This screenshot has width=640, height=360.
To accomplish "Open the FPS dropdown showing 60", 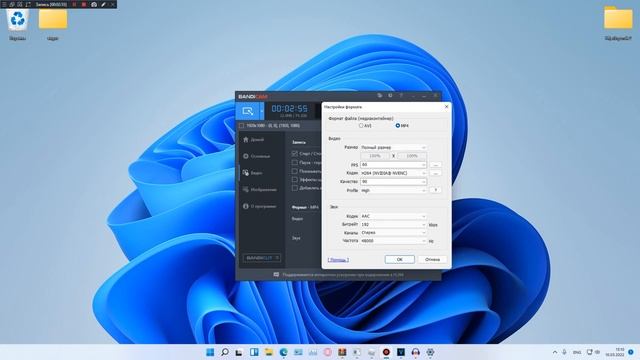I will [393, 165].
